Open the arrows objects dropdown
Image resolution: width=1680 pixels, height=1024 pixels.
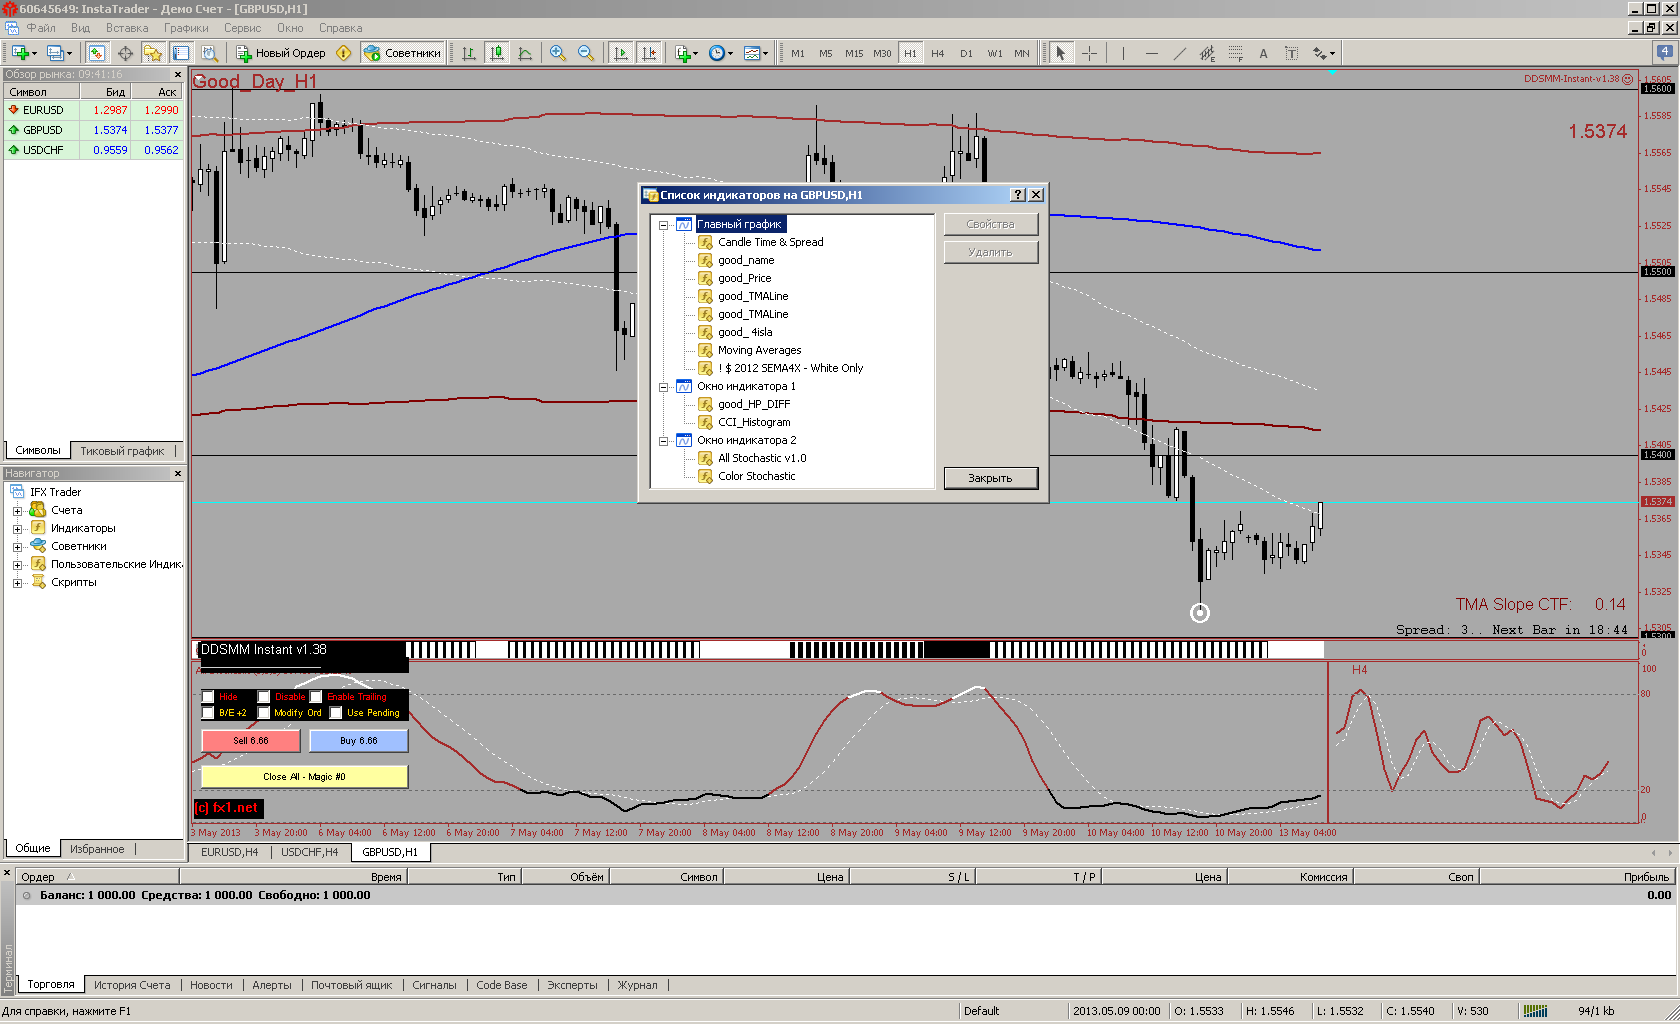tap(1324, 53)
